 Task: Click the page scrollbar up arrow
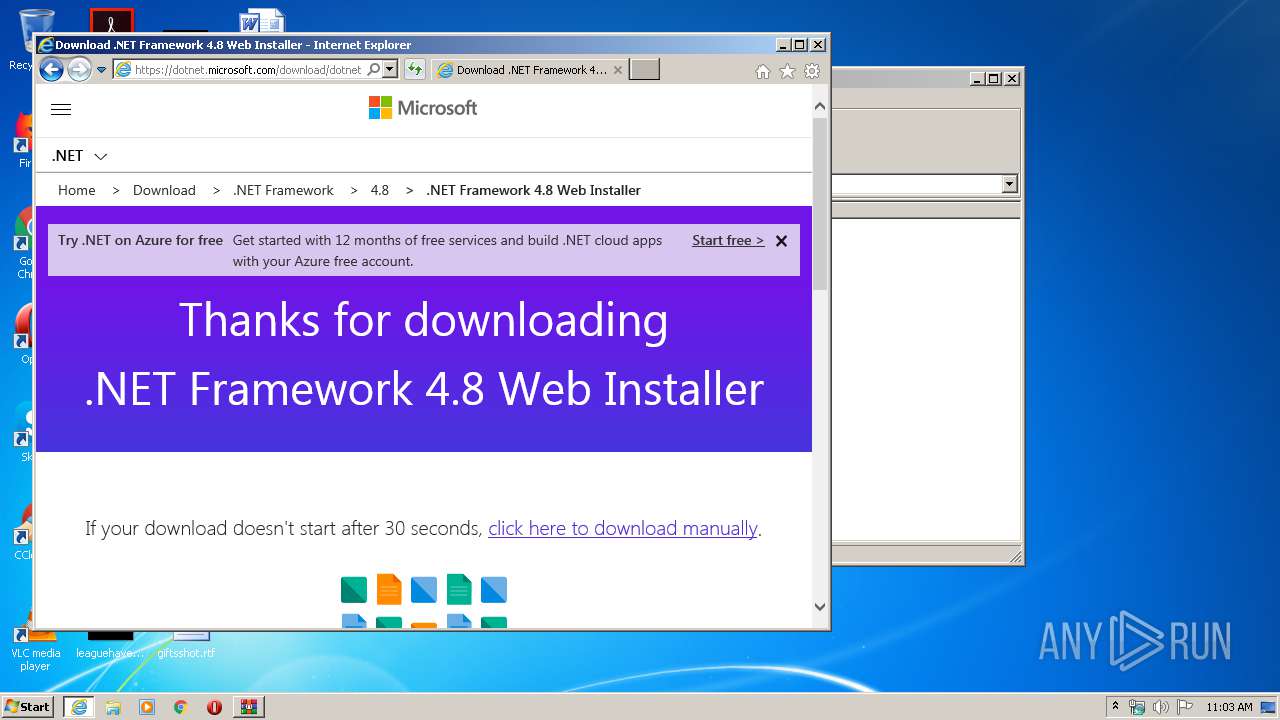coord(820,106)
